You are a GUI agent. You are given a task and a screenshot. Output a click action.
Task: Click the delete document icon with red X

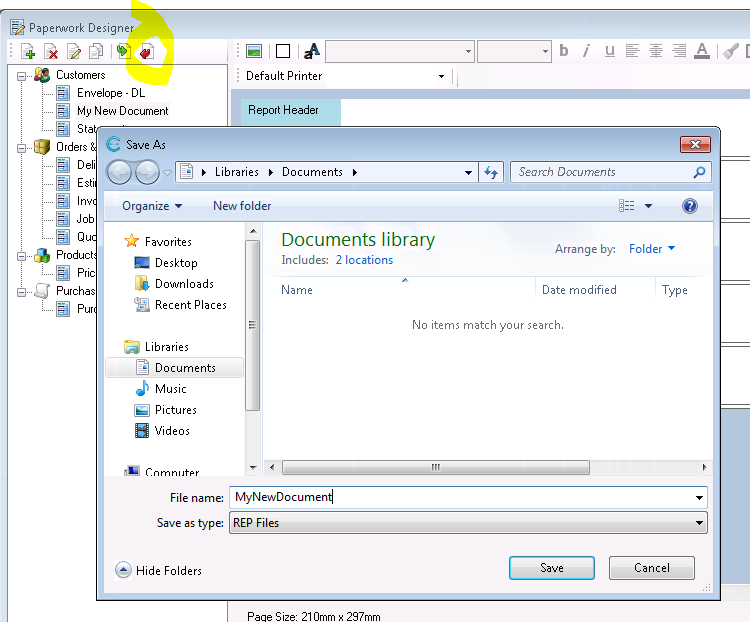51,52
